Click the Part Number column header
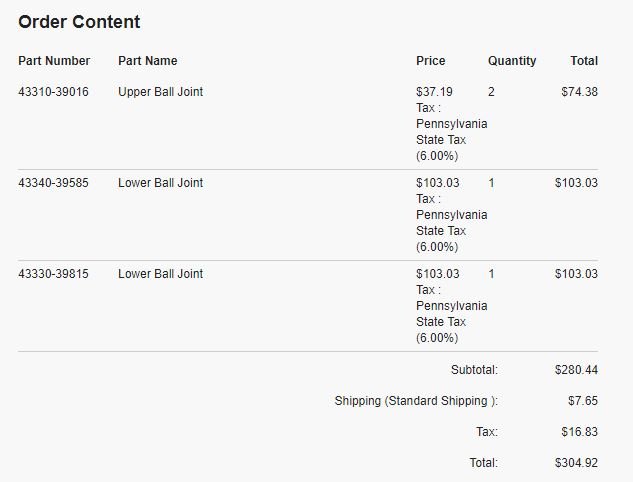This screenshot has width=633, height=482. [x=54, y=61]
